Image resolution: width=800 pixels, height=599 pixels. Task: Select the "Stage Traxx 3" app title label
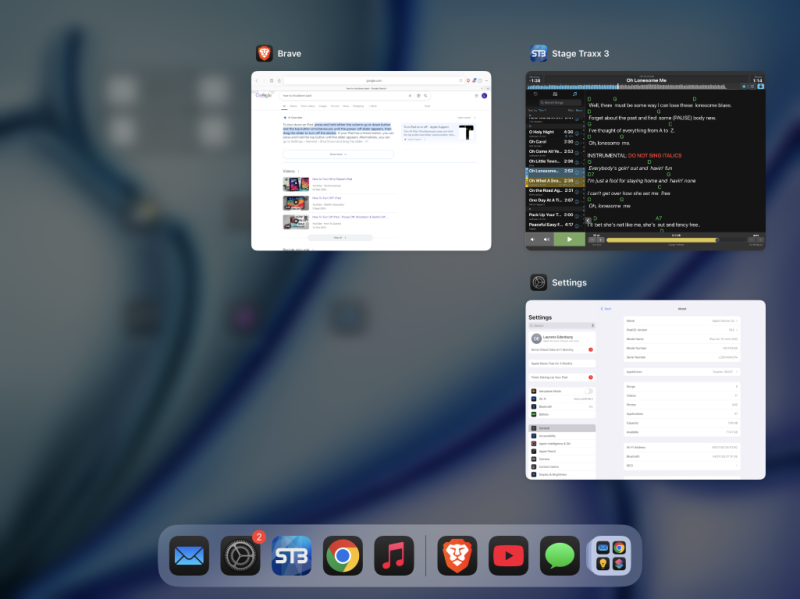tap(581, 54)
